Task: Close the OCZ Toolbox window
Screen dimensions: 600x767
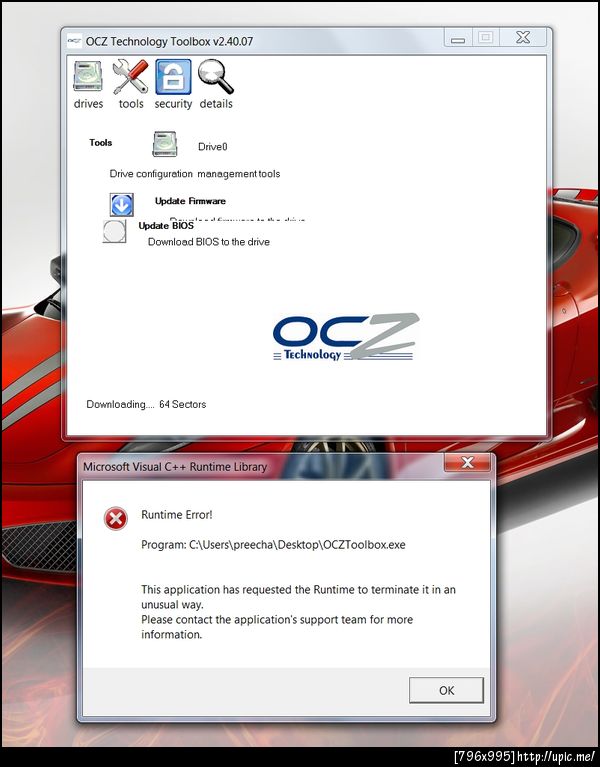Action: click(523, 37)
